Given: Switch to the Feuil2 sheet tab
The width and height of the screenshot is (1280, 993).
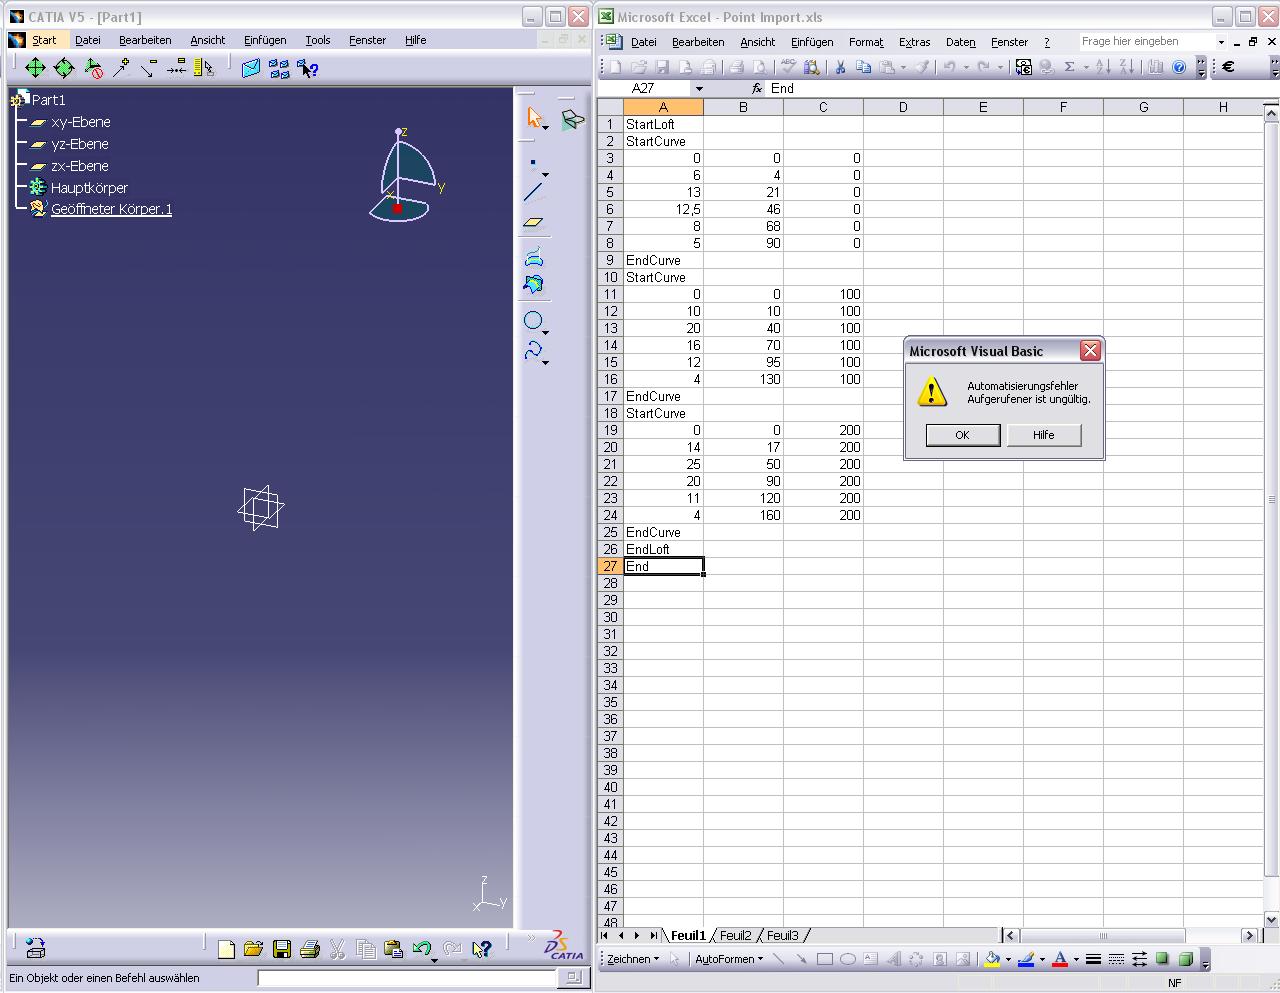Looking at the screenshot, I should (x=735, y=936).
